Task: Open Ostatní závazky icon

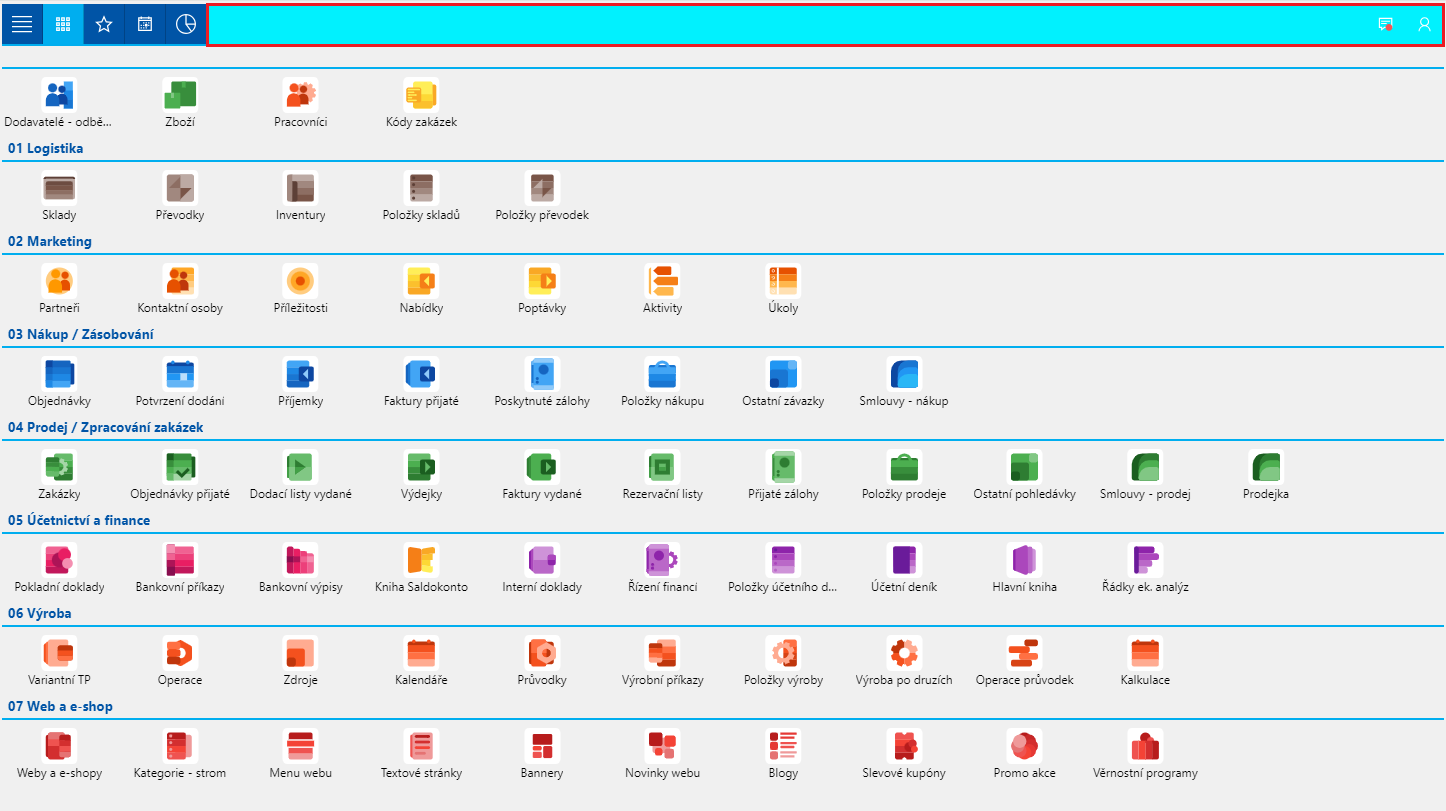Action: pos(784,374)
